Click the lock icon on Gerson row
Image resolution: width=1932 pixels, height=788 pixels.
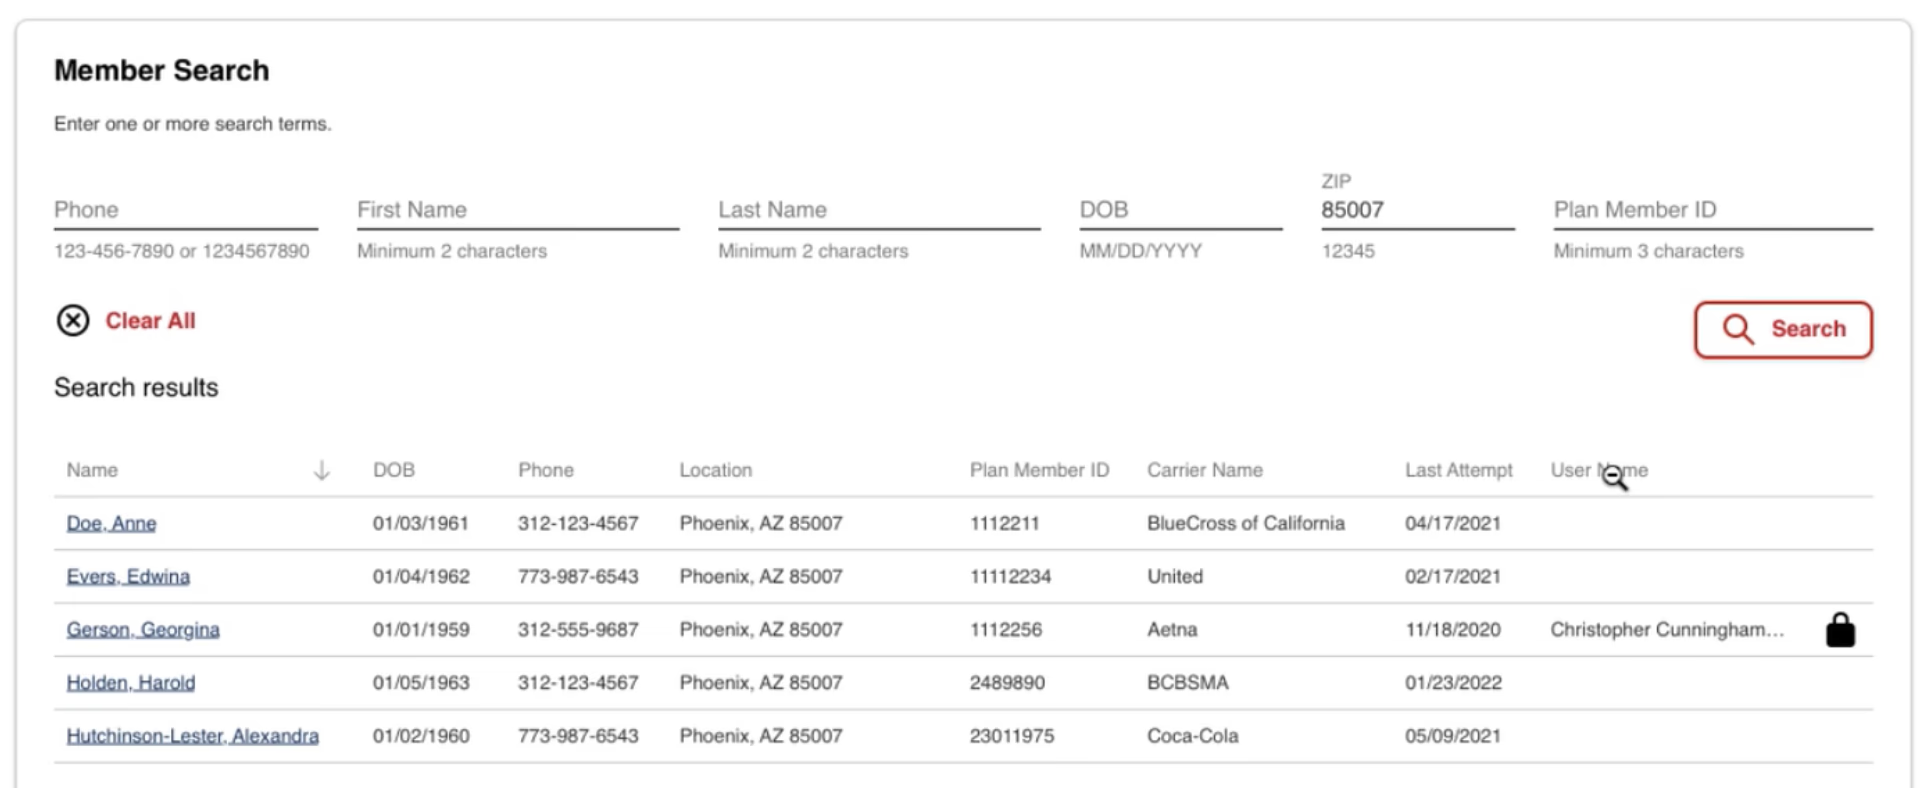(x=1840, y=630)
